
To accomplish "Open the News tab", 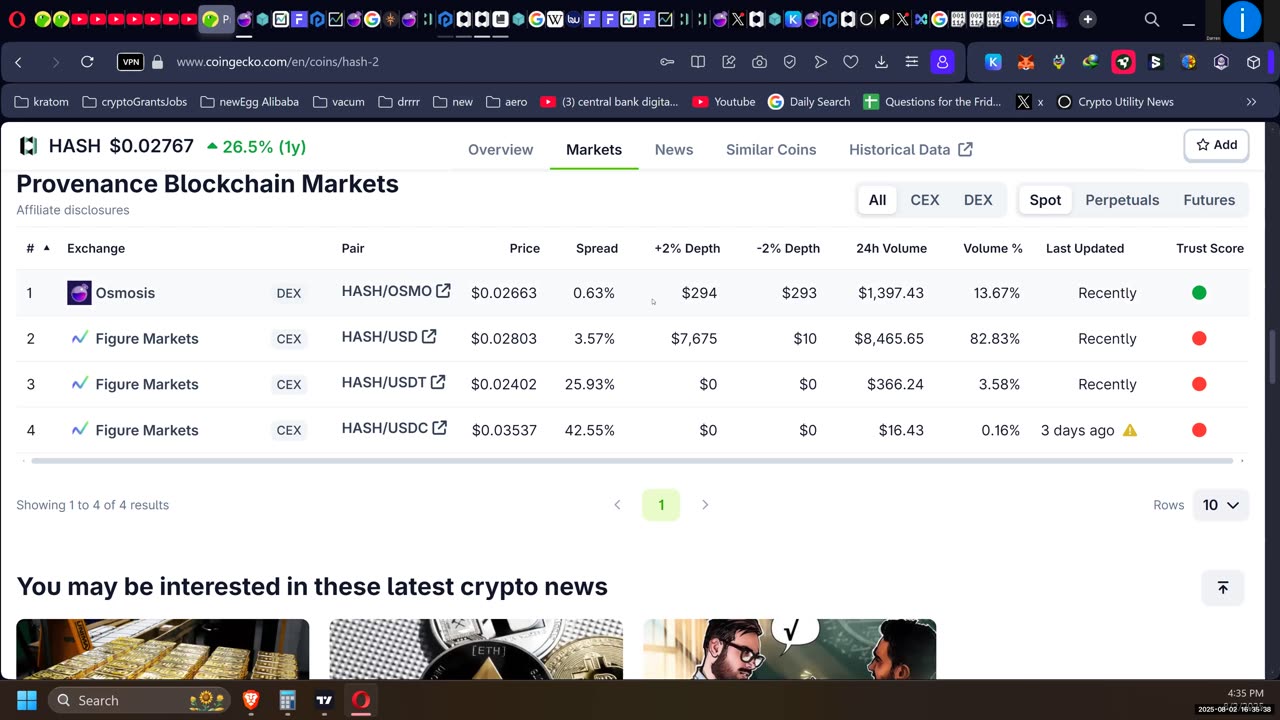I will 674,149.
